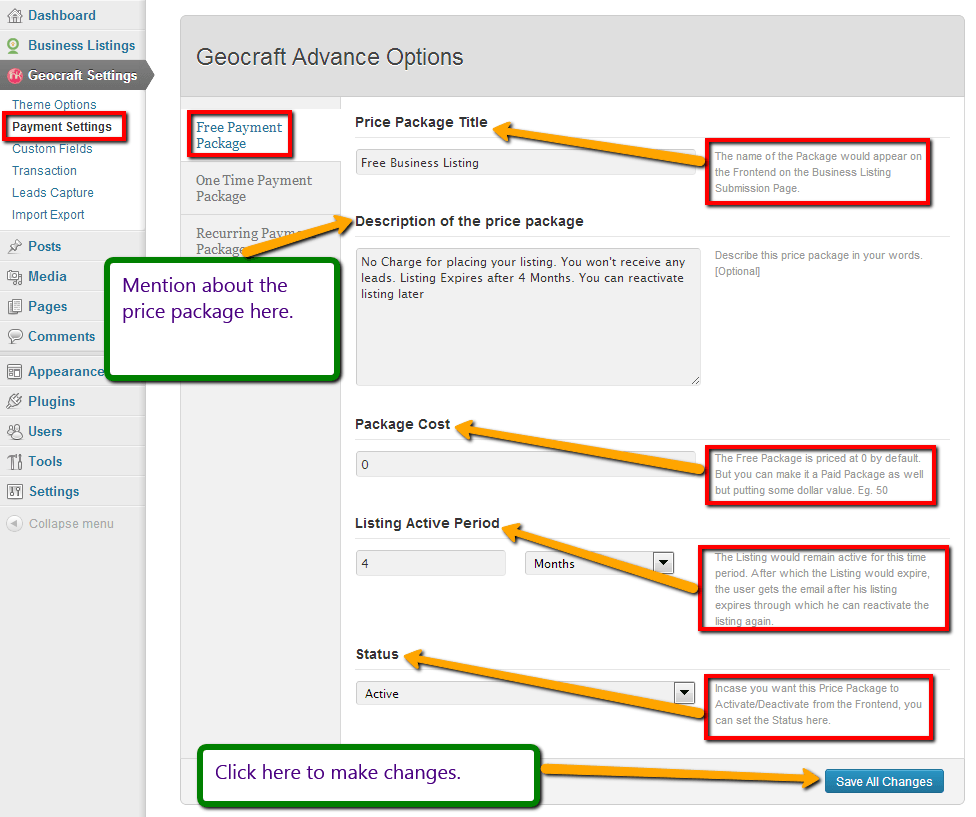This screenshot has width=976, height=817.
Task: Open Theme Options submenu link
Action: pyautogui.click(x=54, y=105)
